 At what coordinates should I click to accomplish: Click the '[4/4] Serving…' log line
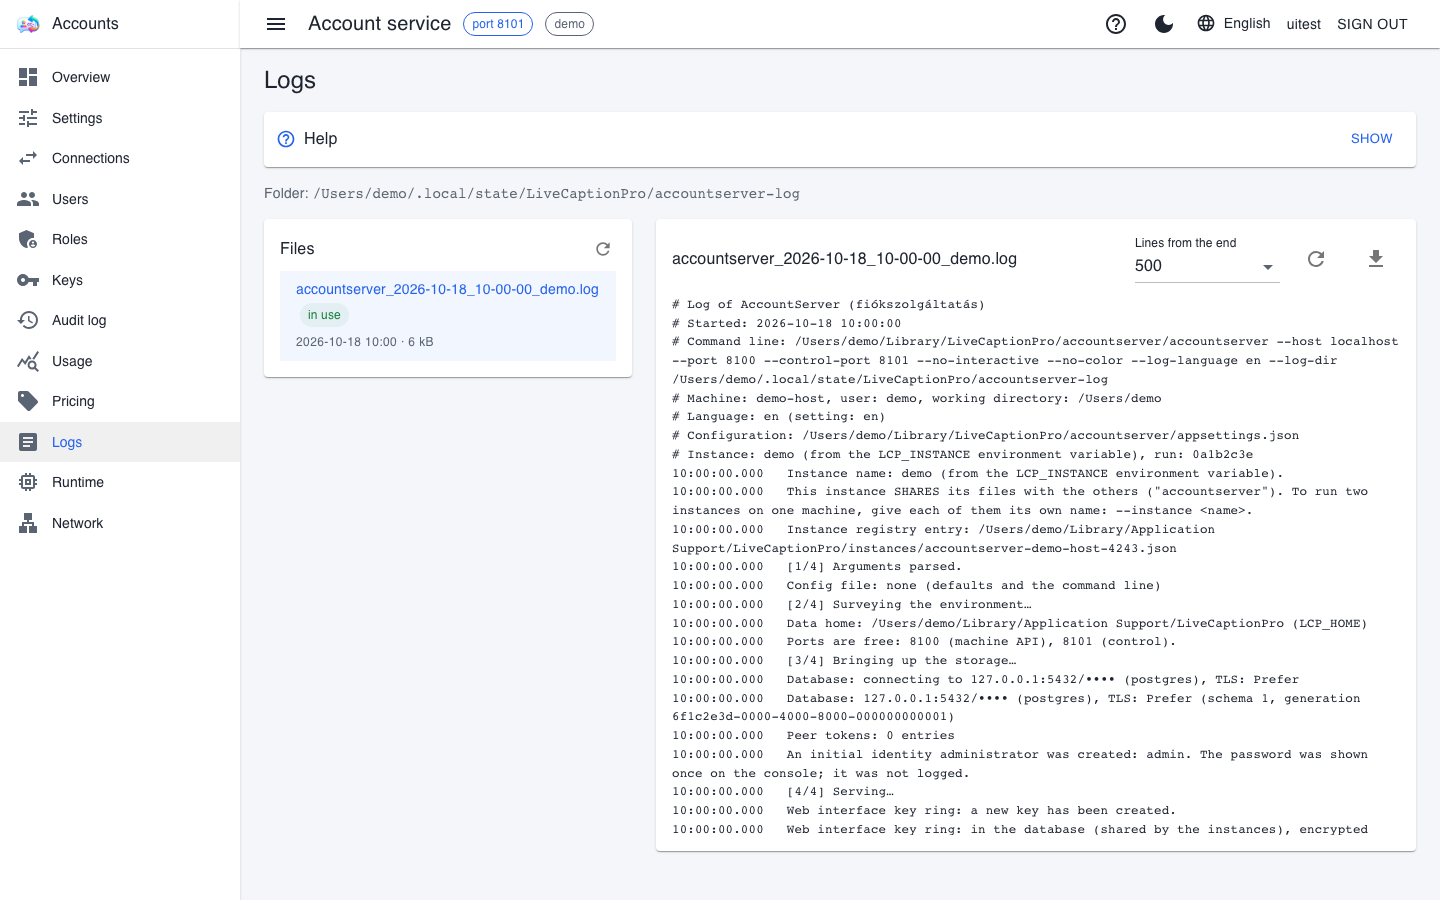coord(783,791)
